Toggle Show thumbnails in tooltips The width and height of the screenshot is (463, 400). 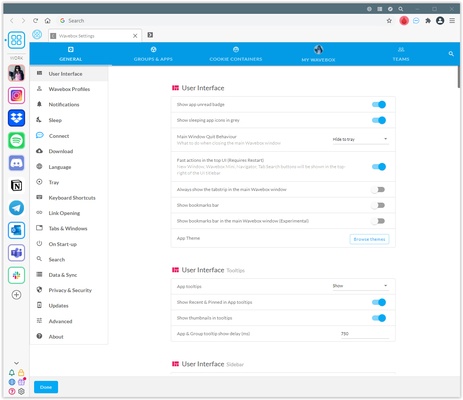379,318
